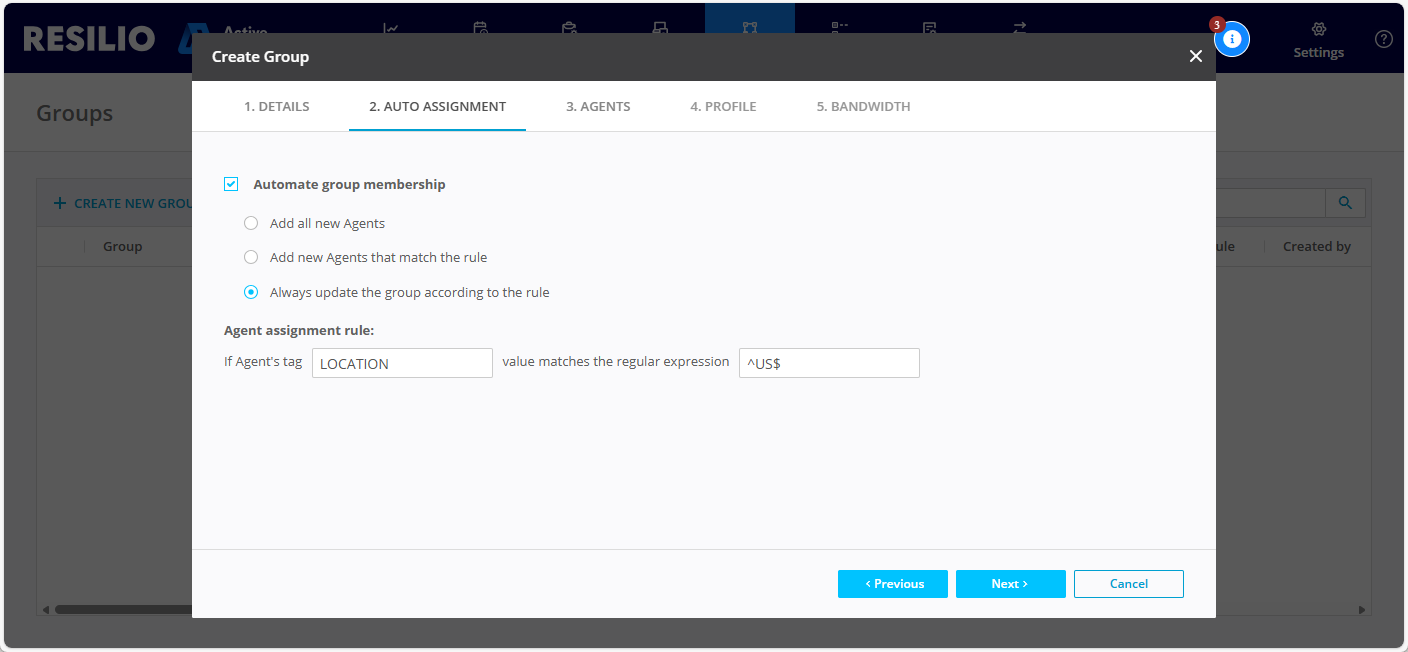The width and height of the screenshot is (1408, 652).
Task: Click the transfers arrows icon in navbar
Action: point(1019,28)
